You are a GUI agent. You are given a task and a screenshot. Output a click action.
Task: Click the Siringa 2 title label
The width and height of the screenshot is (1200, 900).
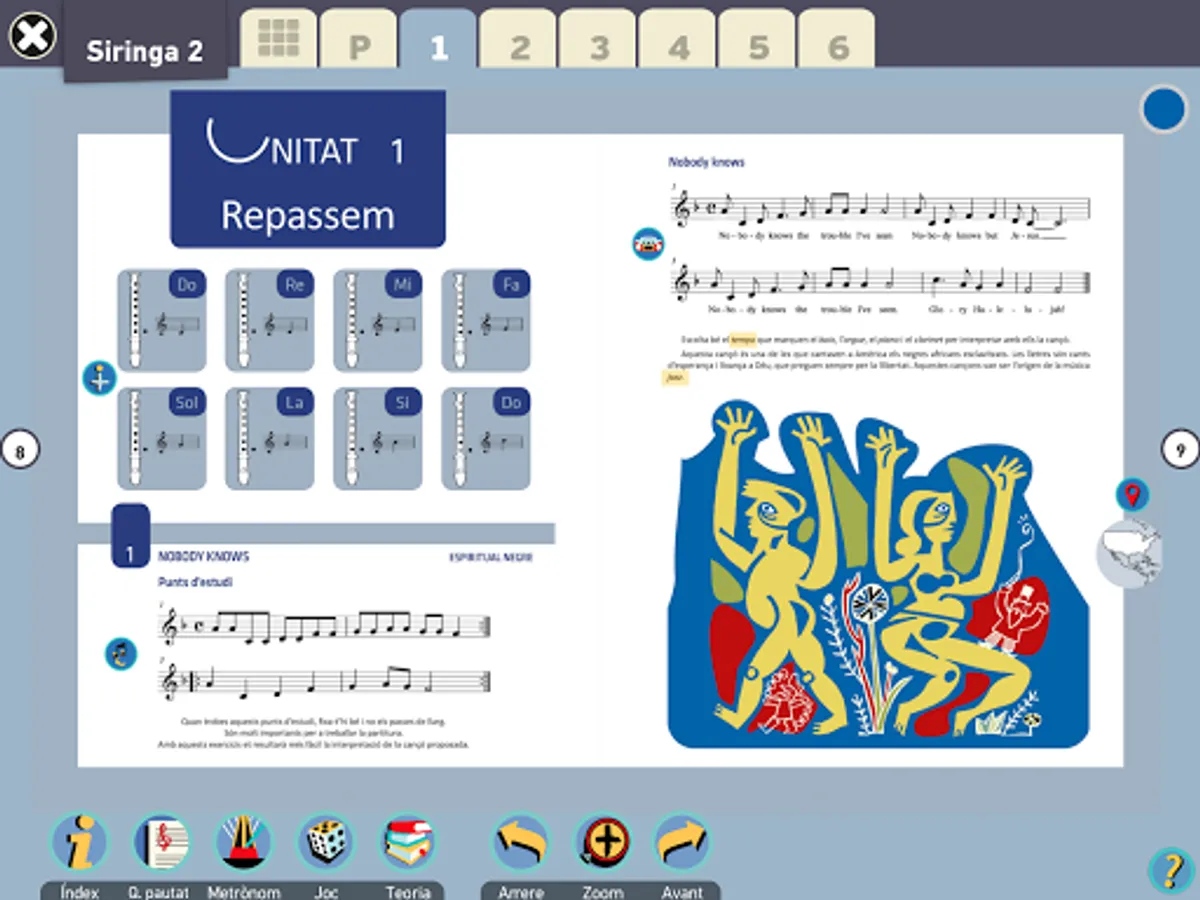(145, 51)
